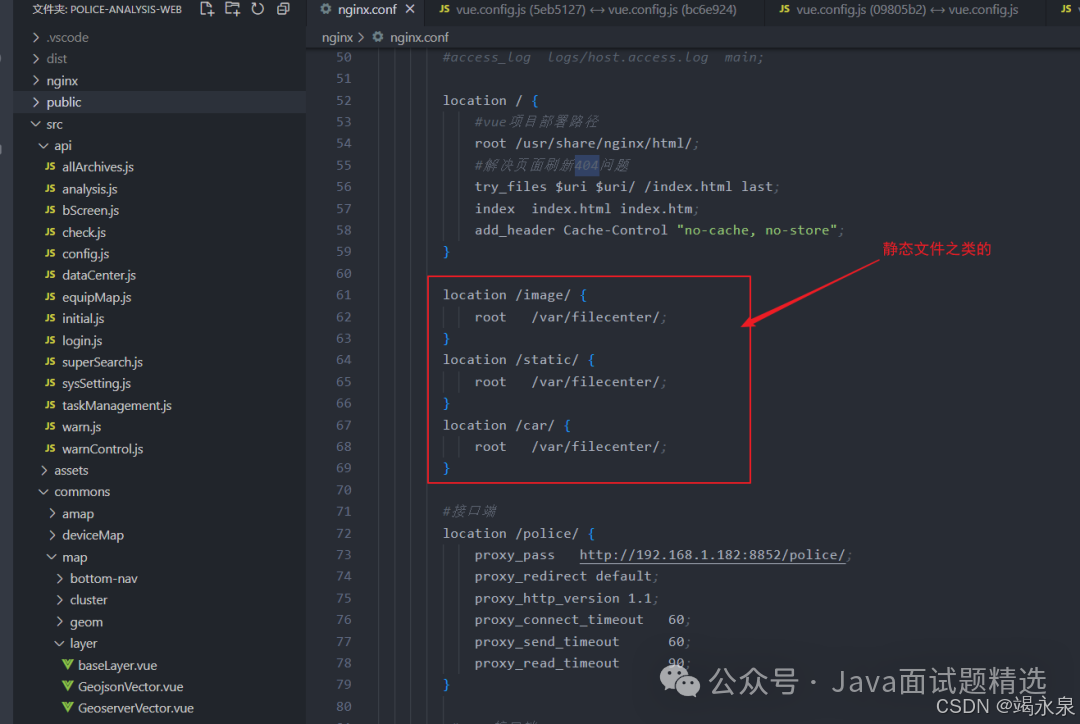
Task: Click the gear icon on nginx.conf tab
Action: (326, 9)
